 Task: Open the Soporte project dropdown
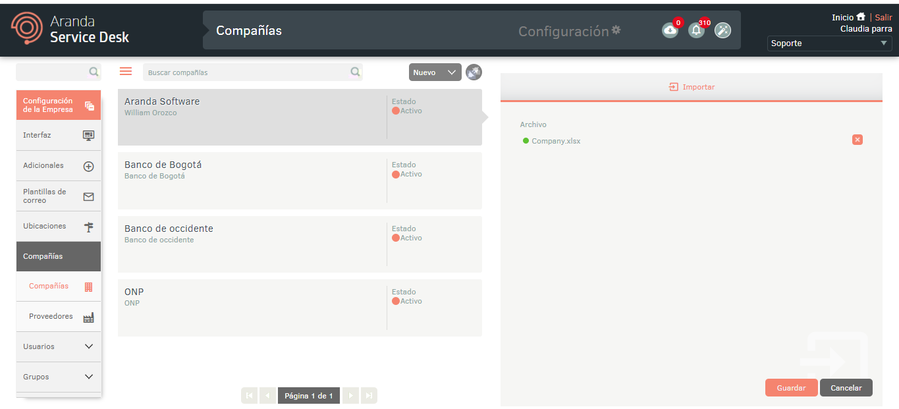pyautogui.click(x=829, y=43)
